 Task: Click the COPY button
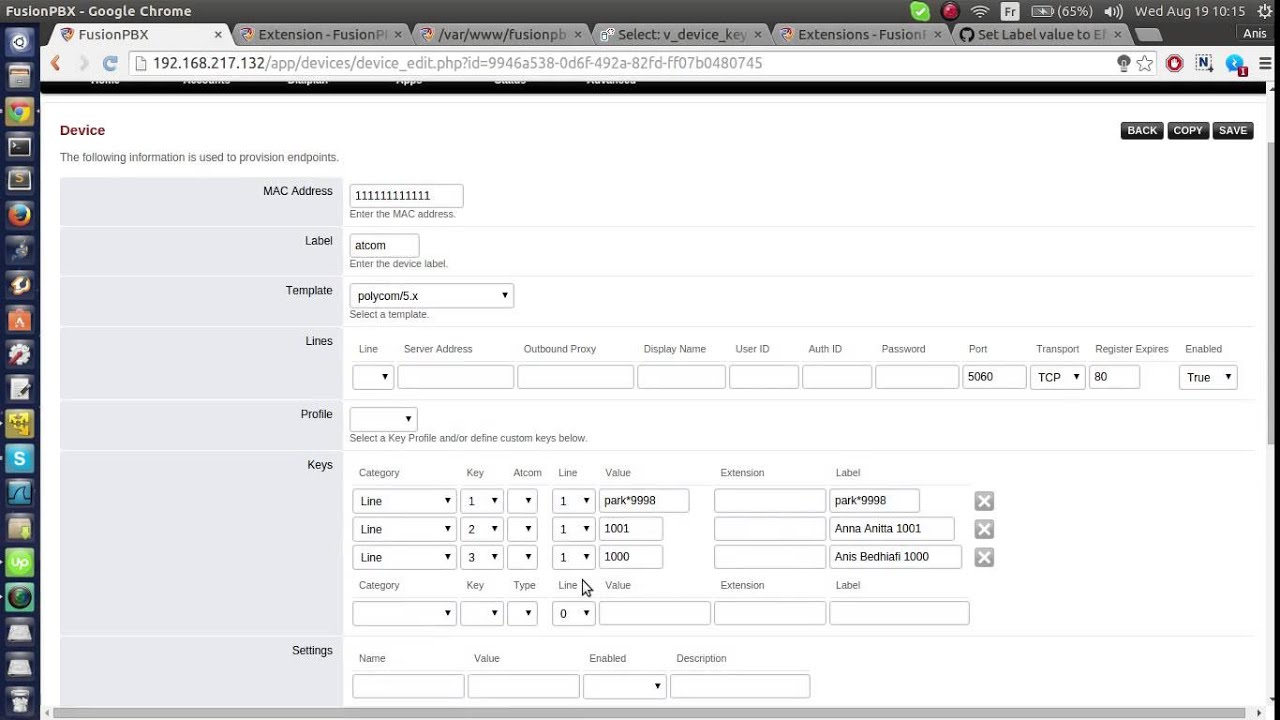[x=1188, y=131]
